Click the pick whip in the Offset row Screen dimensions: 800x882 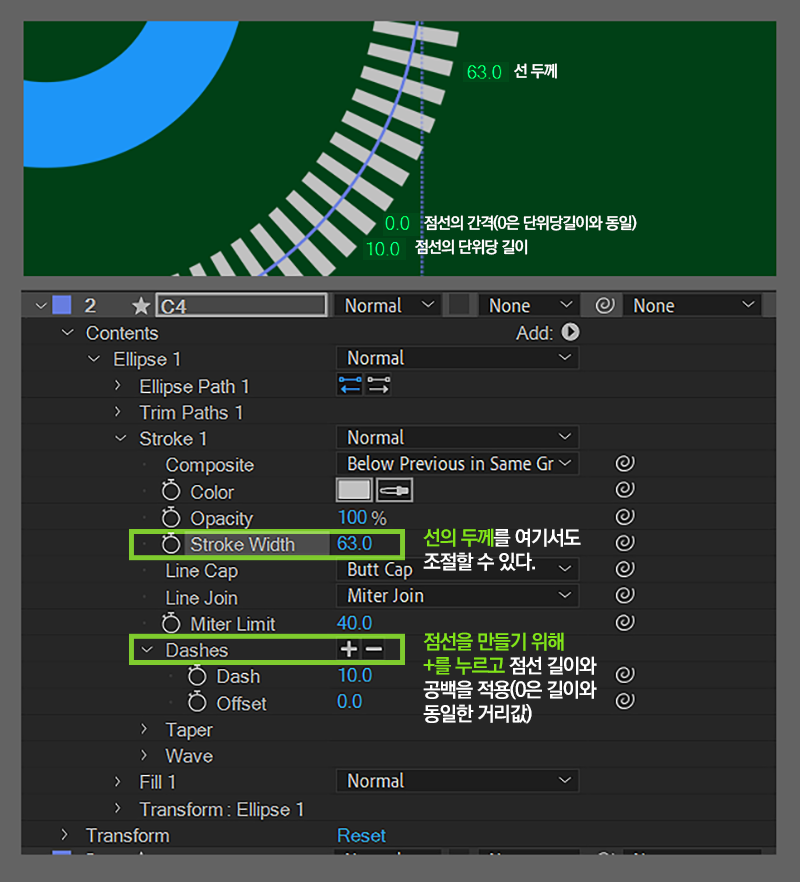tap(624, 701)
